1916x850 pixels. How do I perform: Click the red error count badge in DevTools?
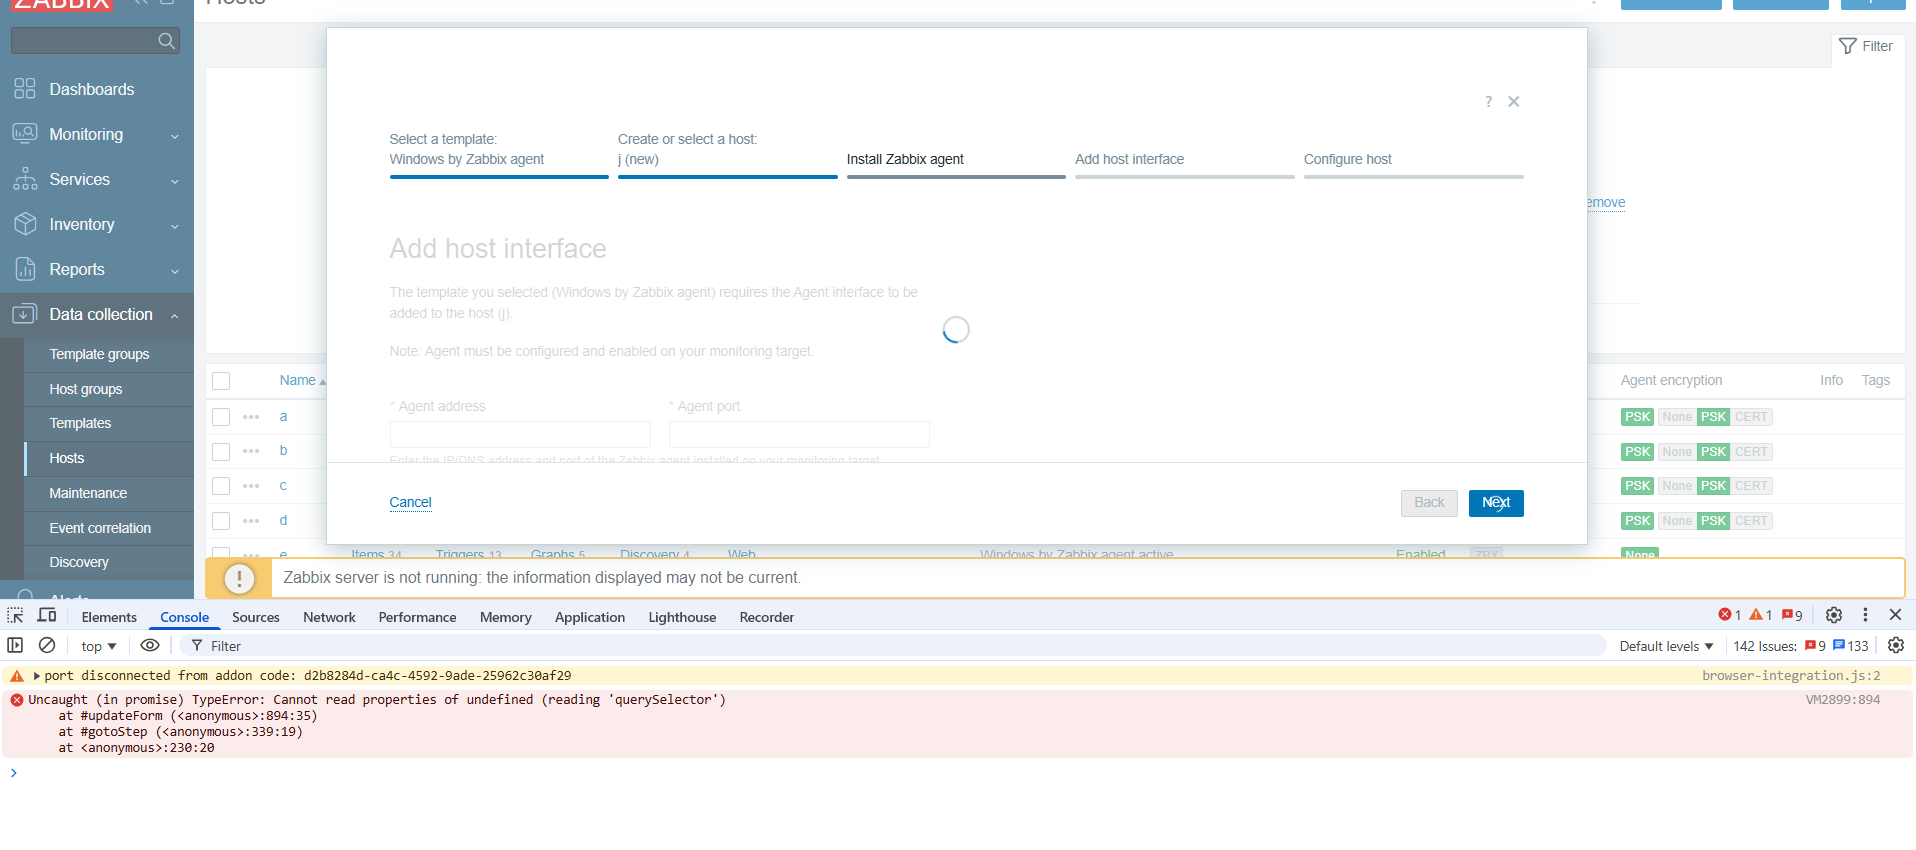point(1730,615)
